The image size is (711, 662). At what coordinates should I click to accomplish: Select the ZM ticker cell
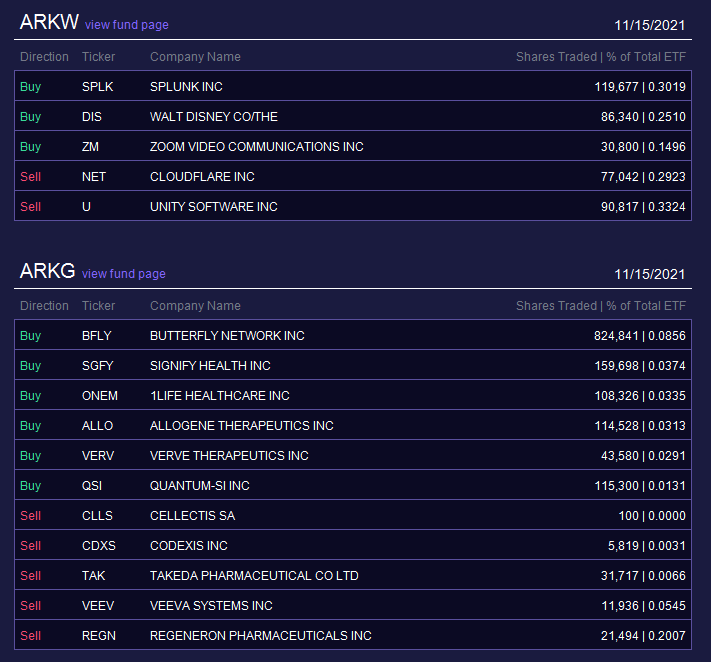point(90,146)
